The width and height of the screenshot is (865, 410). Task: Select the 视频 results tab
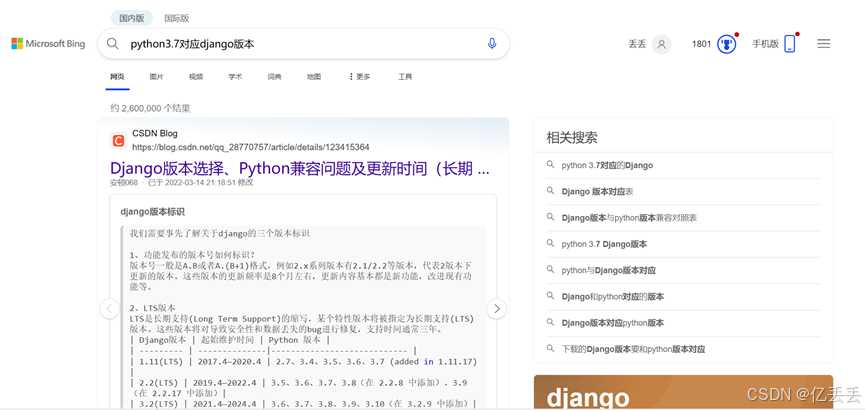pyautogui.click(x=196, y=77)
